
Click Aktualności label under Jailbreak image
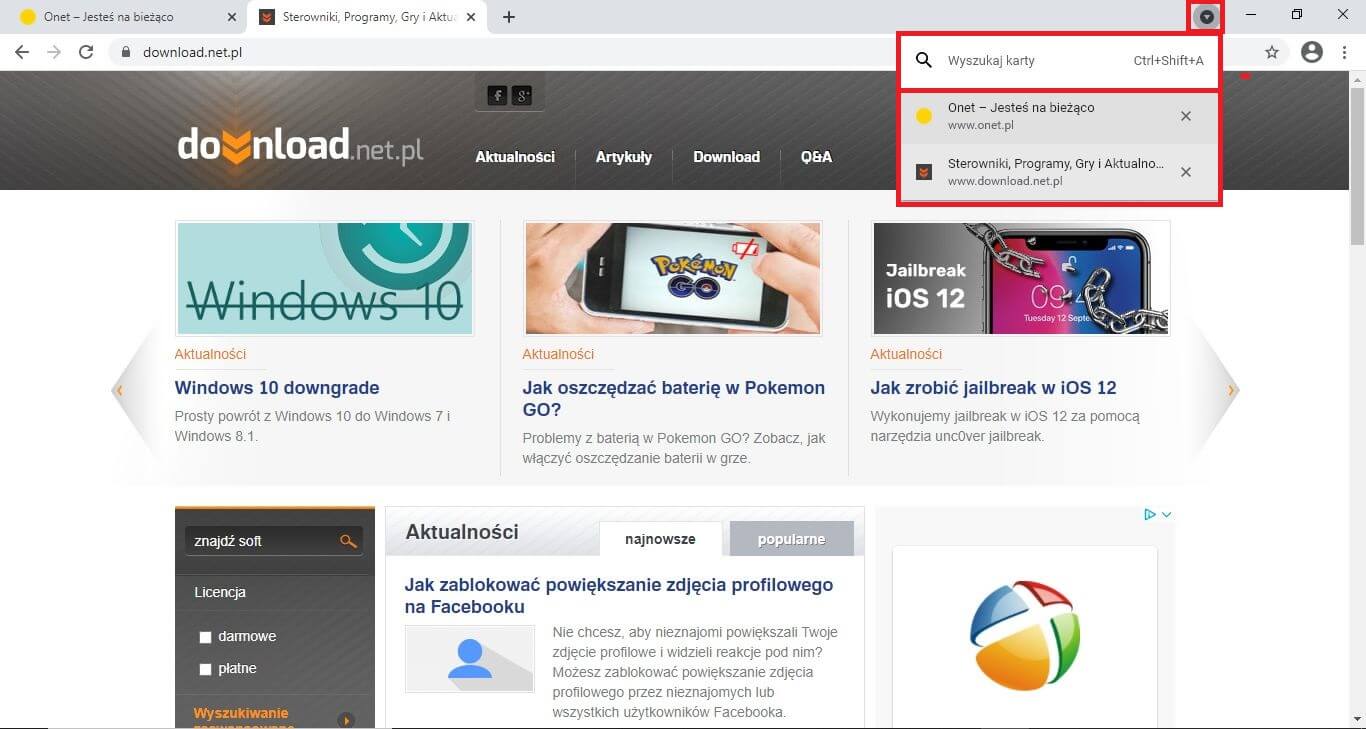tap(906, 354)
